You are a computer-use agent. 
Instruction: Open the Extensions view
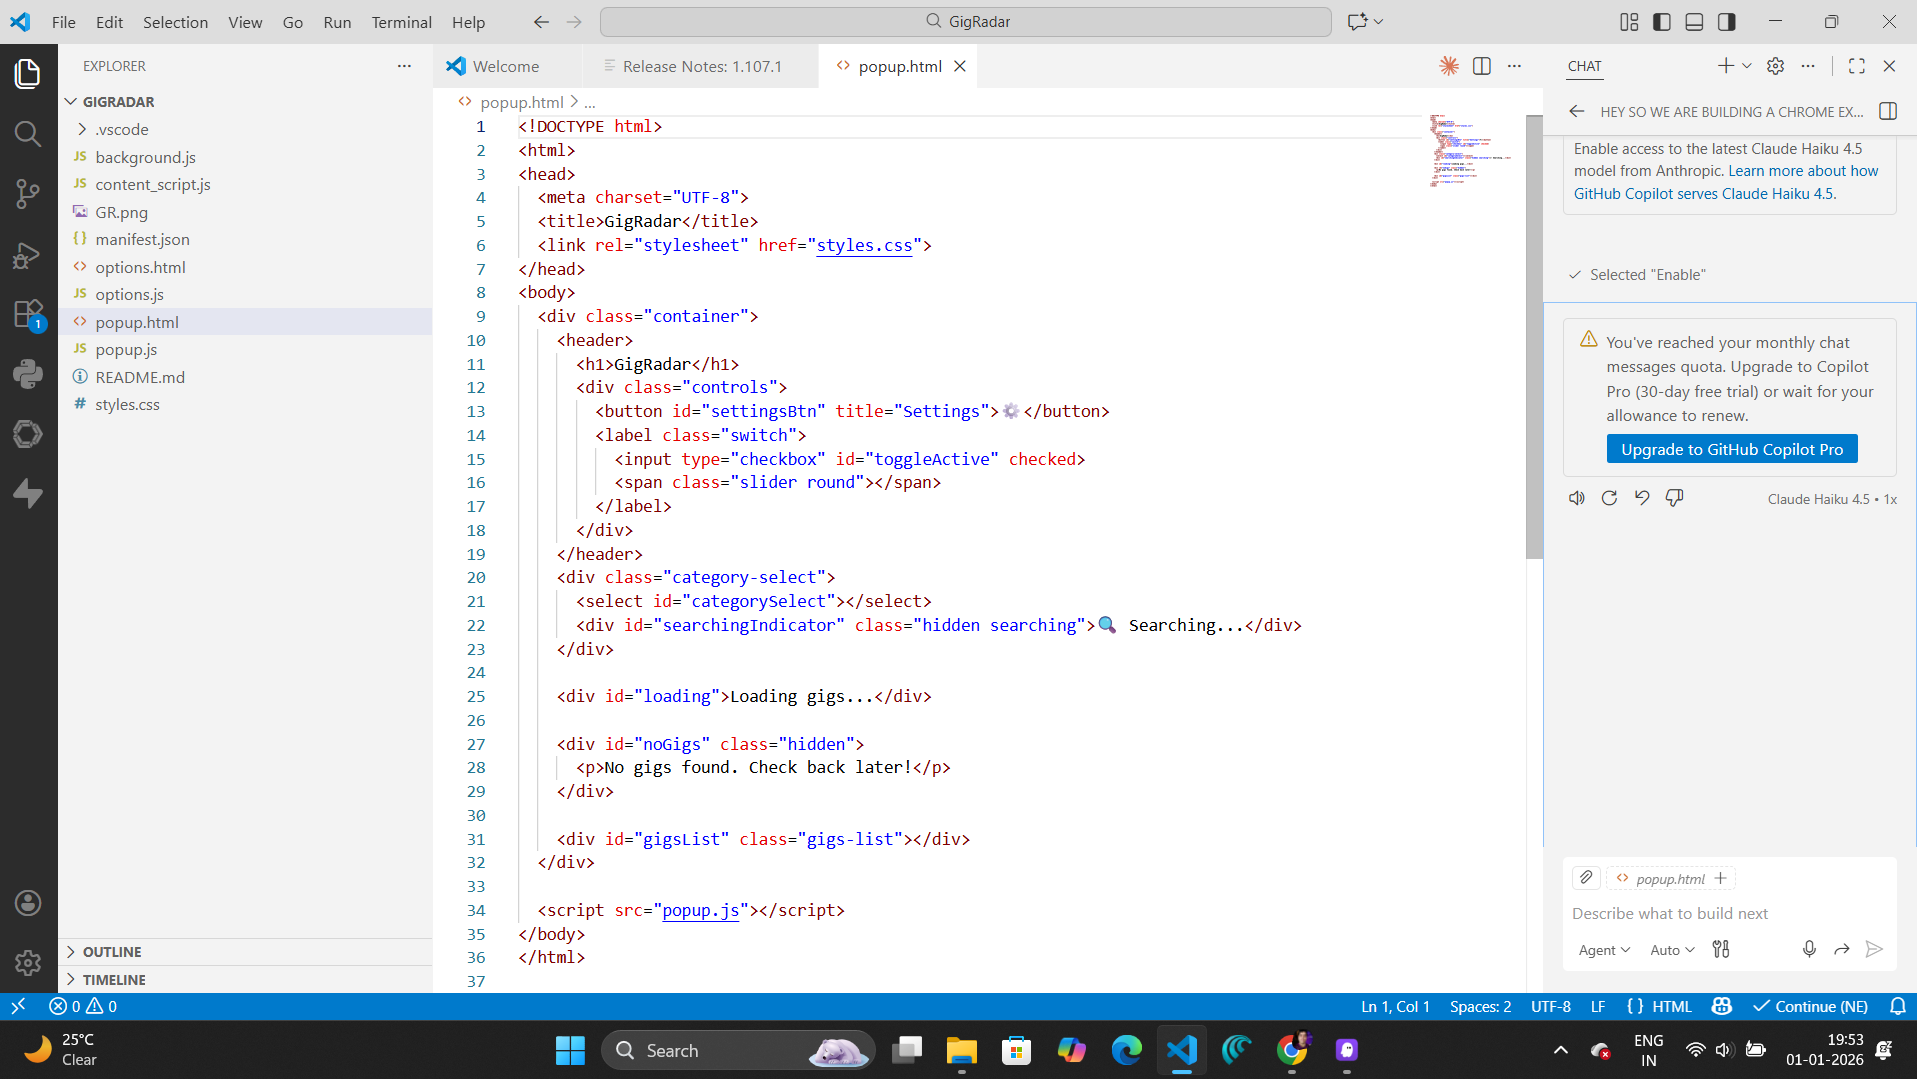tap(28, 315)
